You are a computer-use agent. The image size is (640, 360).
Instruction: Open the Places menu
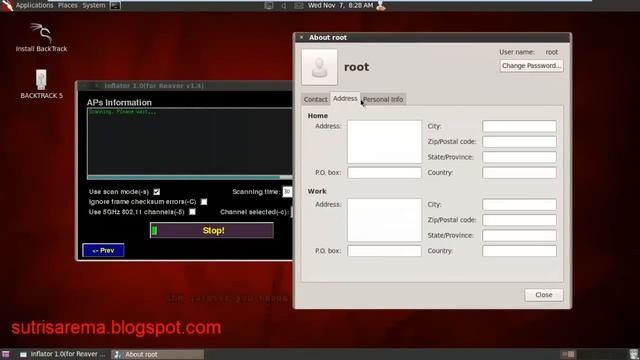(x=68, y=5)
